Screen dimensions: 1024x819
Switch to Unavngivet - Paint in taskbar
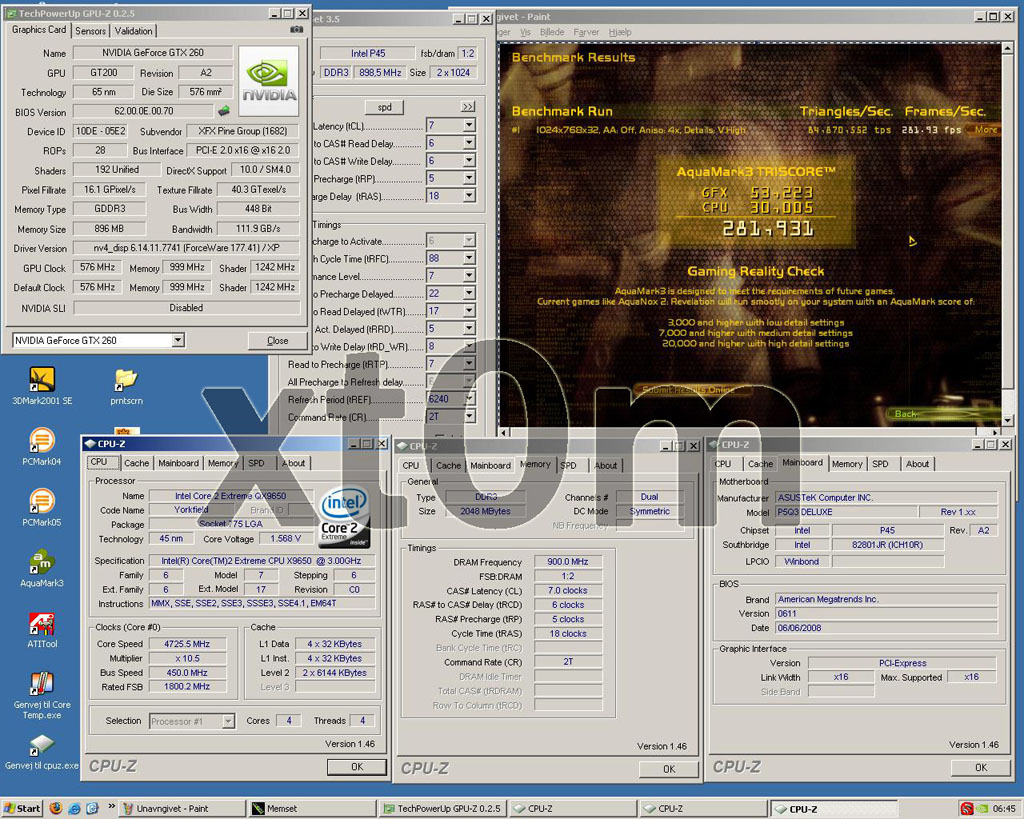182,809
